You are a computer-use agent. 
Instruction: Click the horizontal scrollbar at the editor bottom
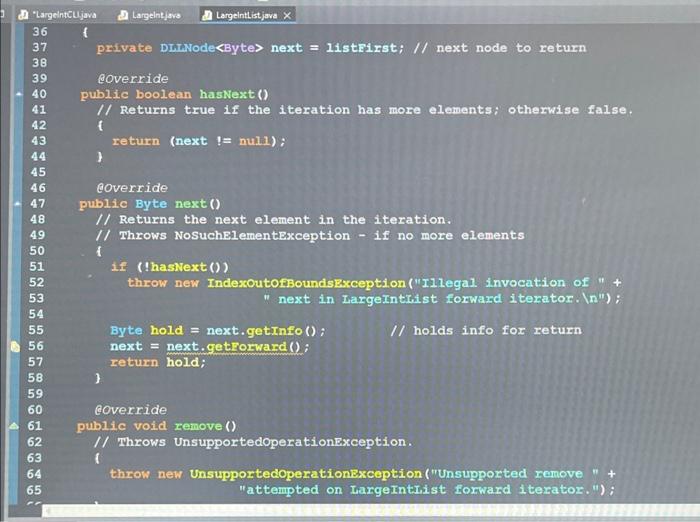click(x=371, y=511)
